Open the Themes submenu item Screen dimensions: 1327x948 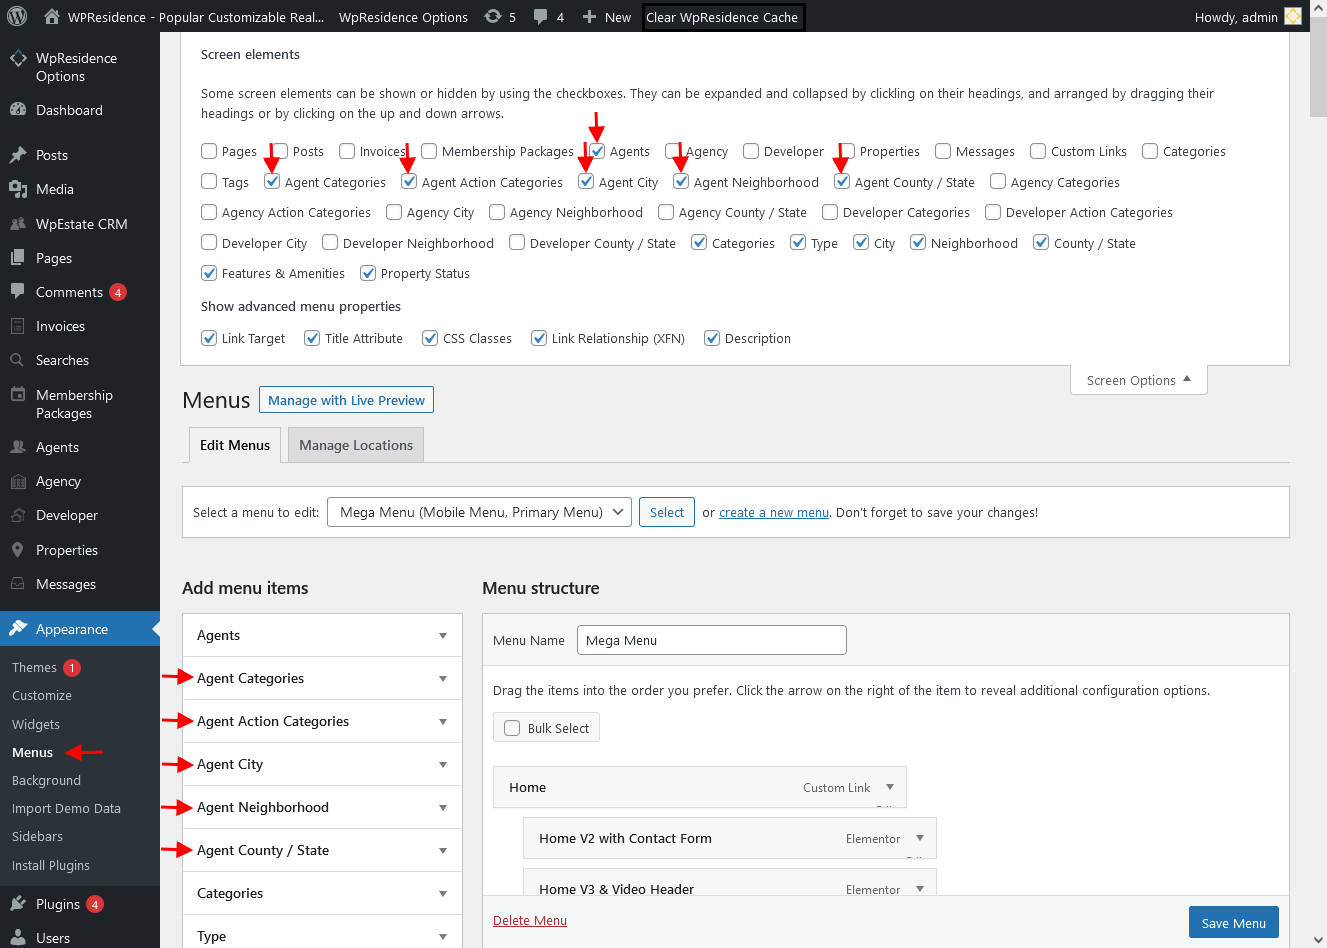(x=34, y=667)
